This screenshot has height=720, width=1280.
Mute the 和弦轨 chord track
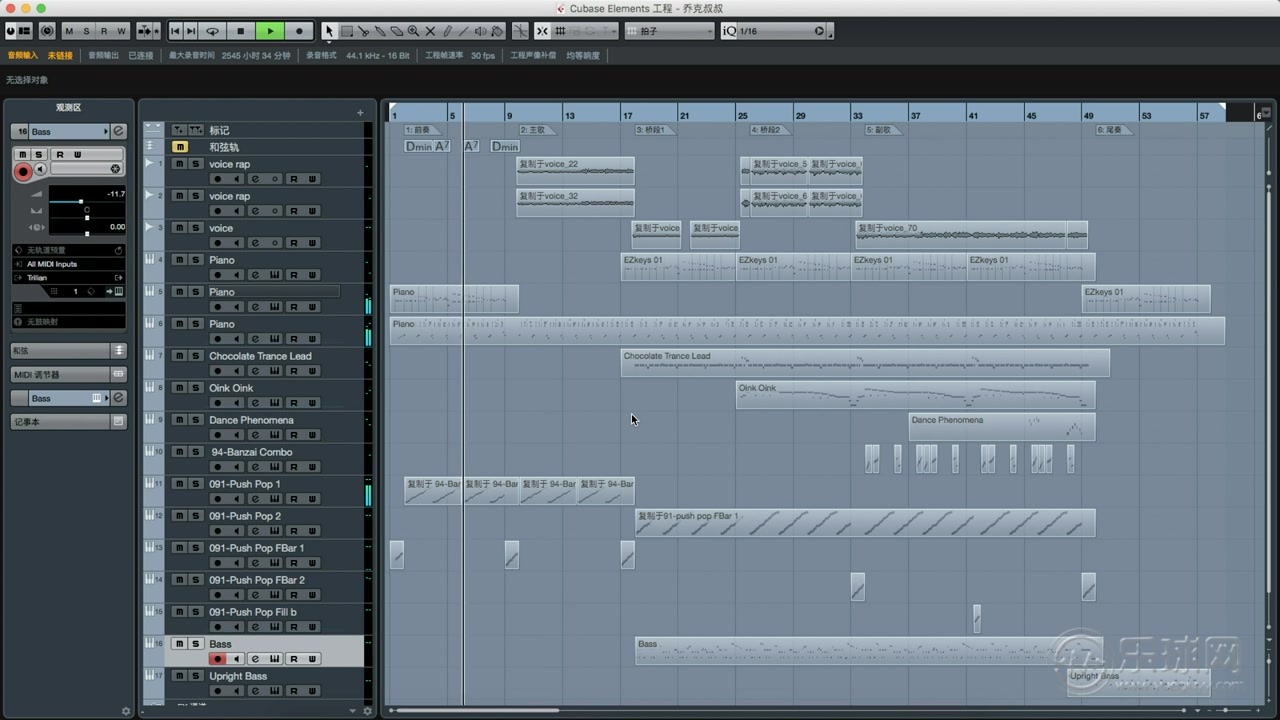pos(179,147)
